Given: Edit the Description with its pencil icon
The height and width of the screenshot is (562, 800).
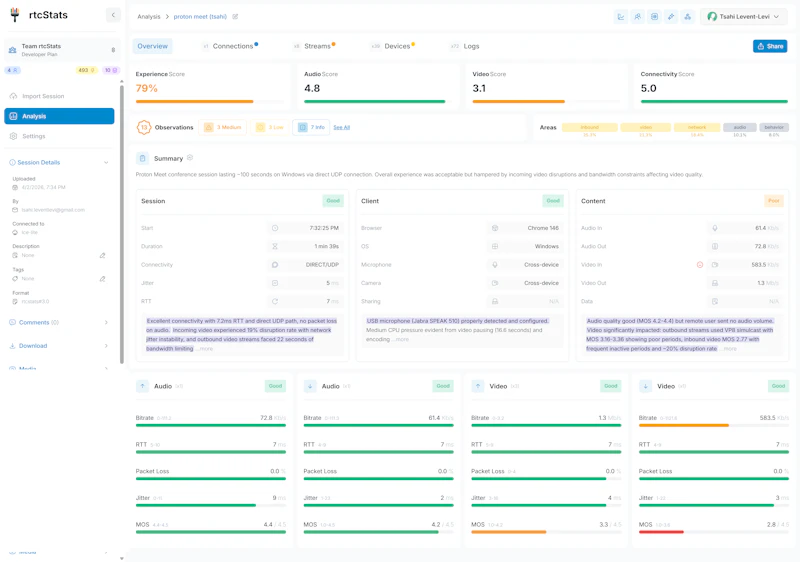Looking at the screenshot, I should 103,256.
